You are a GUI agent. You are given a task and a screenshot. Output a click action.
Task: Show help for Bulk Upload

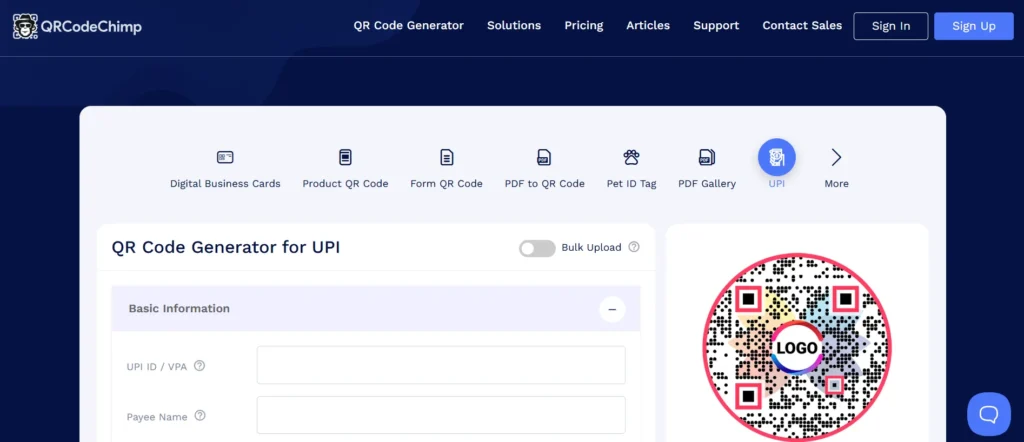pyautogui.click(x=634, y=247)
